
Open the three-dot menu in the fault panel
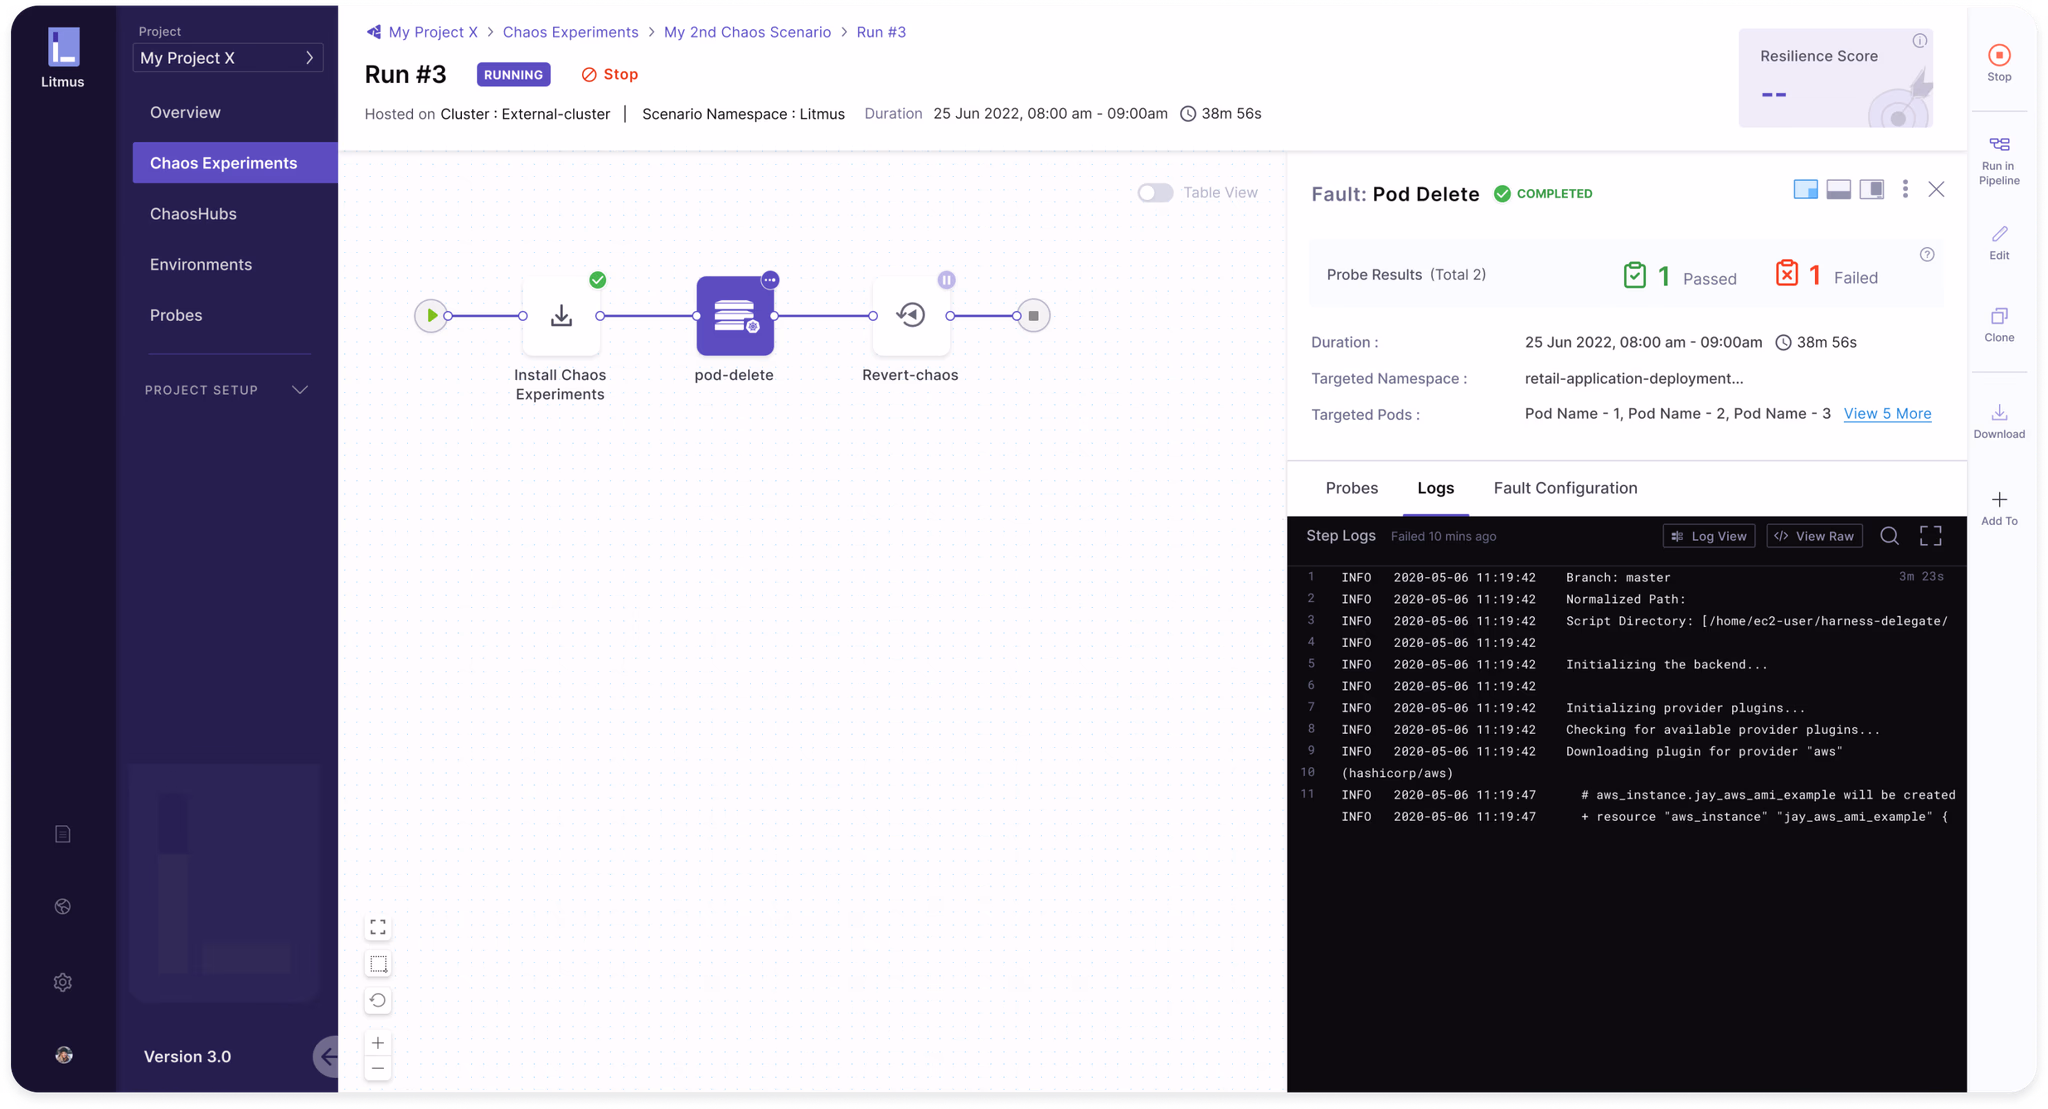(1904, 188)
